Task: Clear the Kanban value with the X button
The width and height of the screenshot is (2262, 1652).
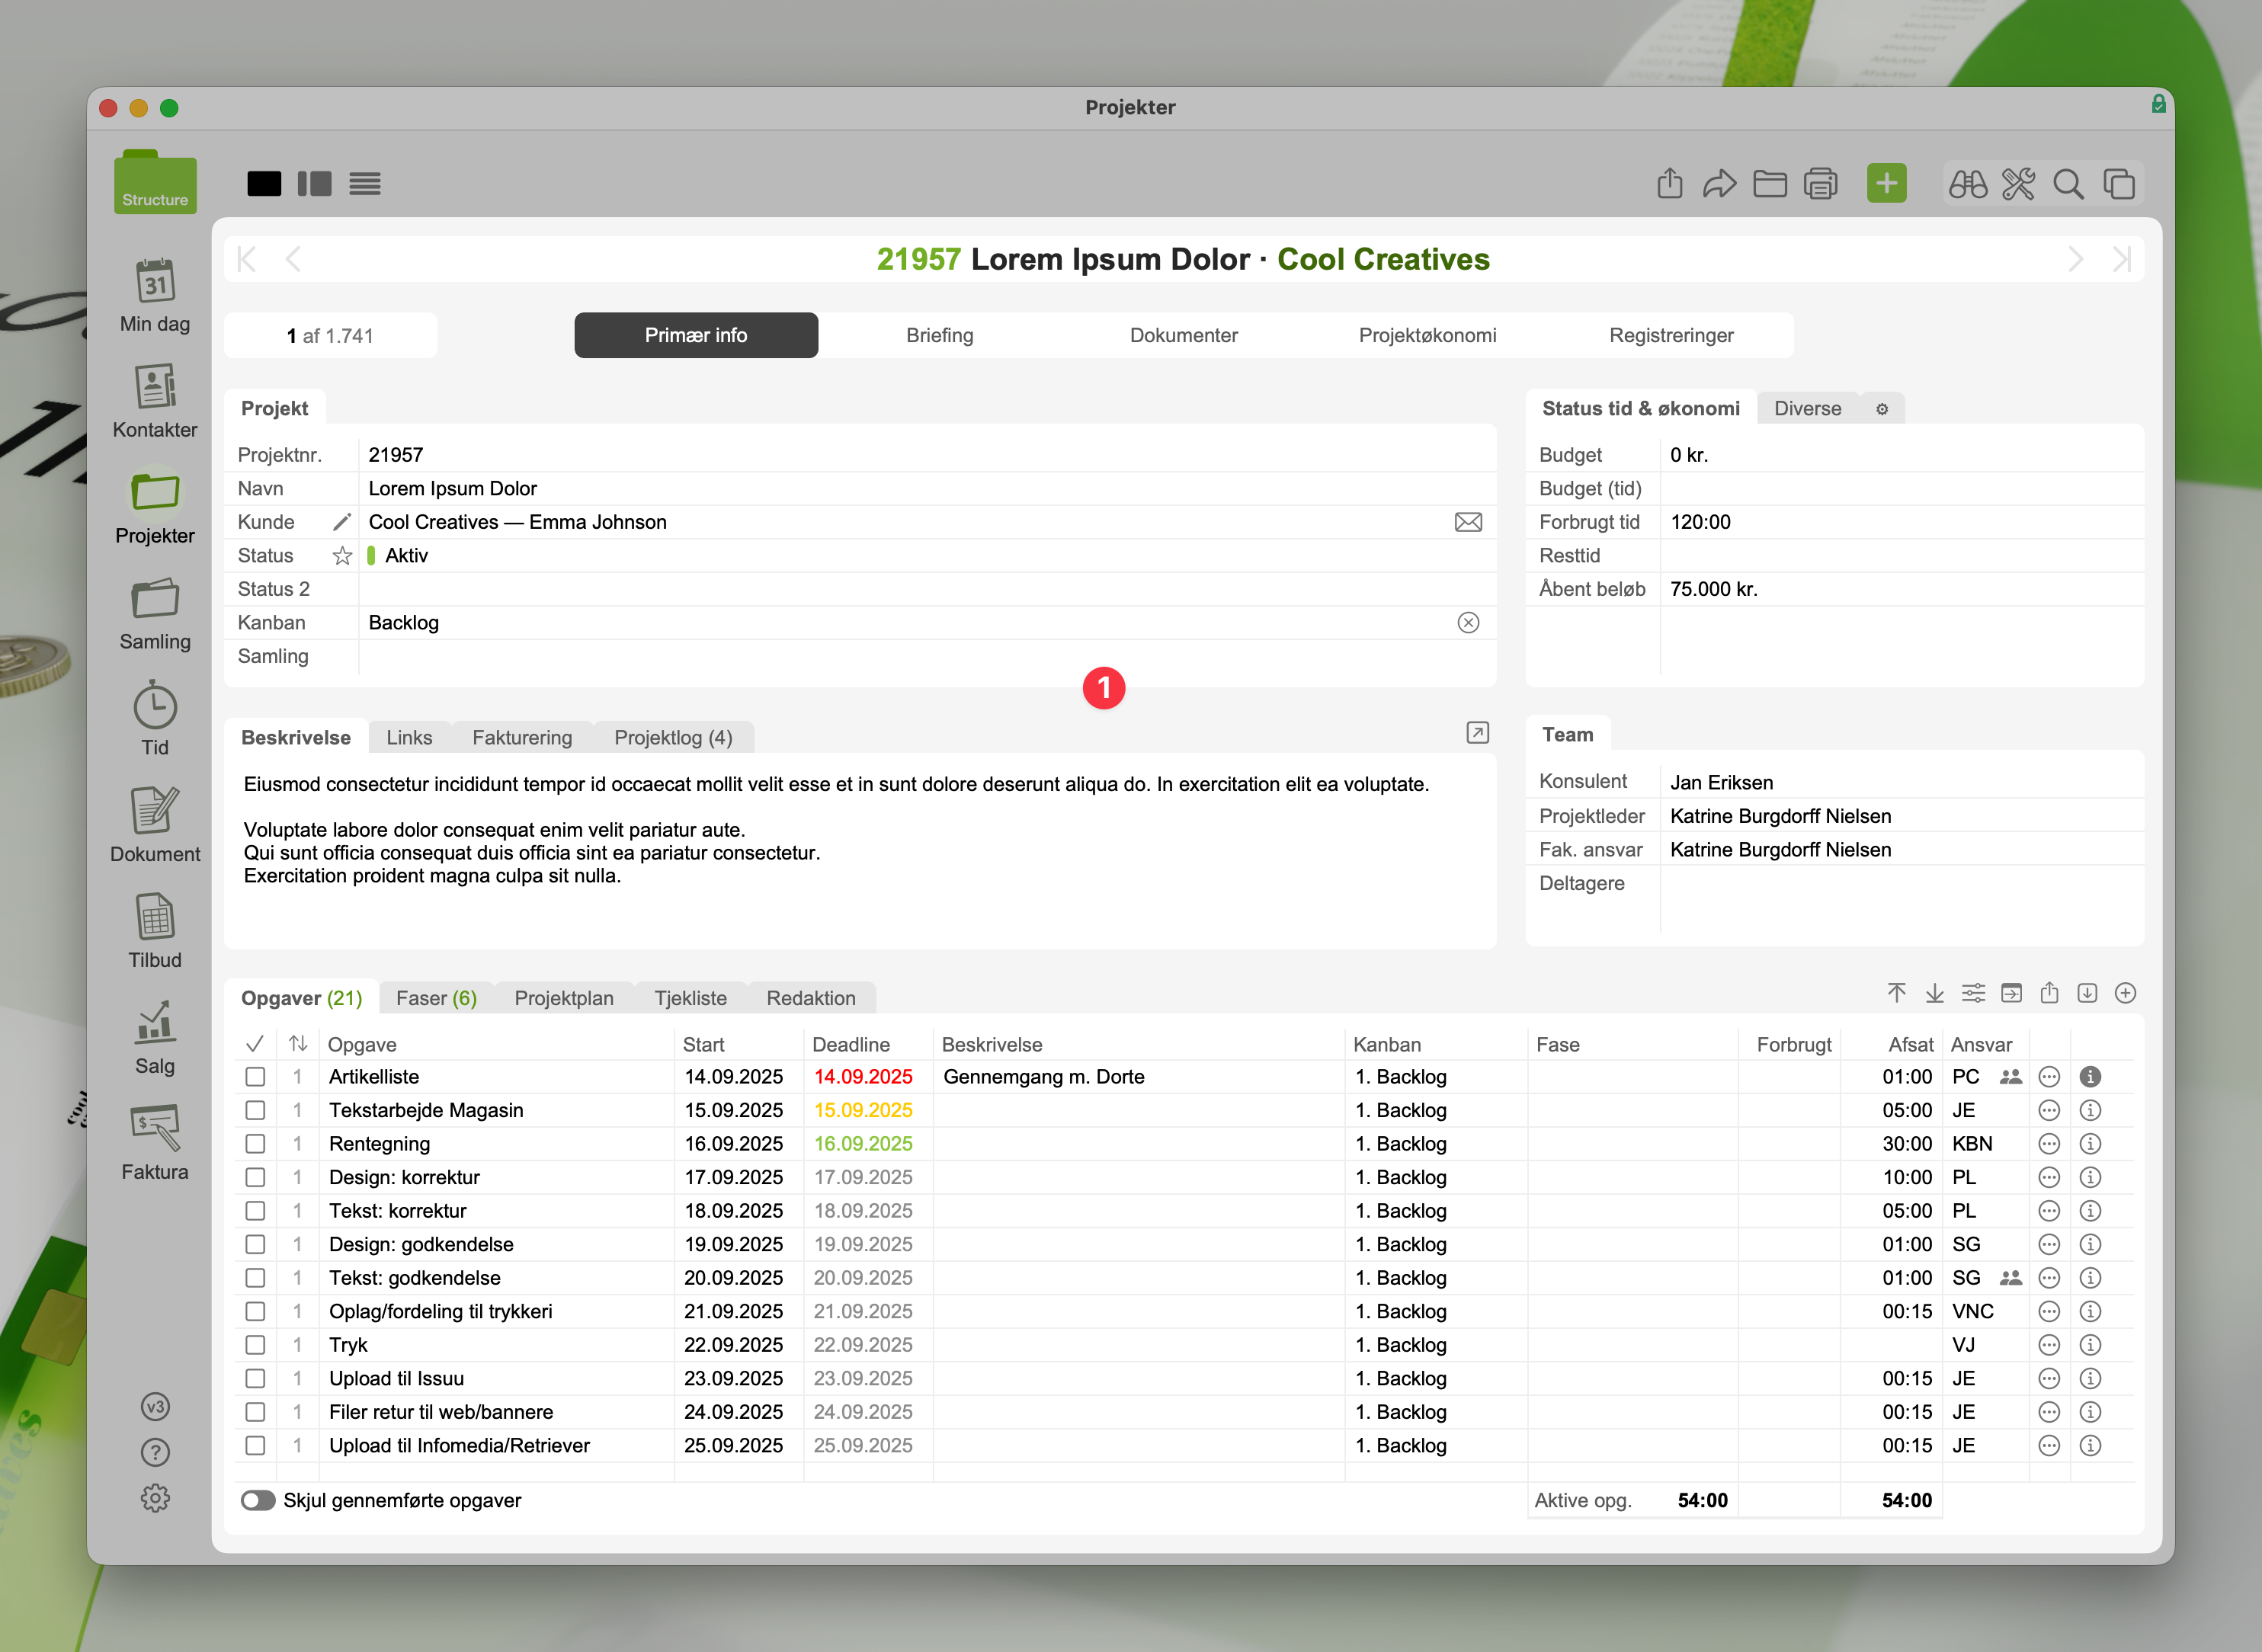Action: tap(1468, 623)
